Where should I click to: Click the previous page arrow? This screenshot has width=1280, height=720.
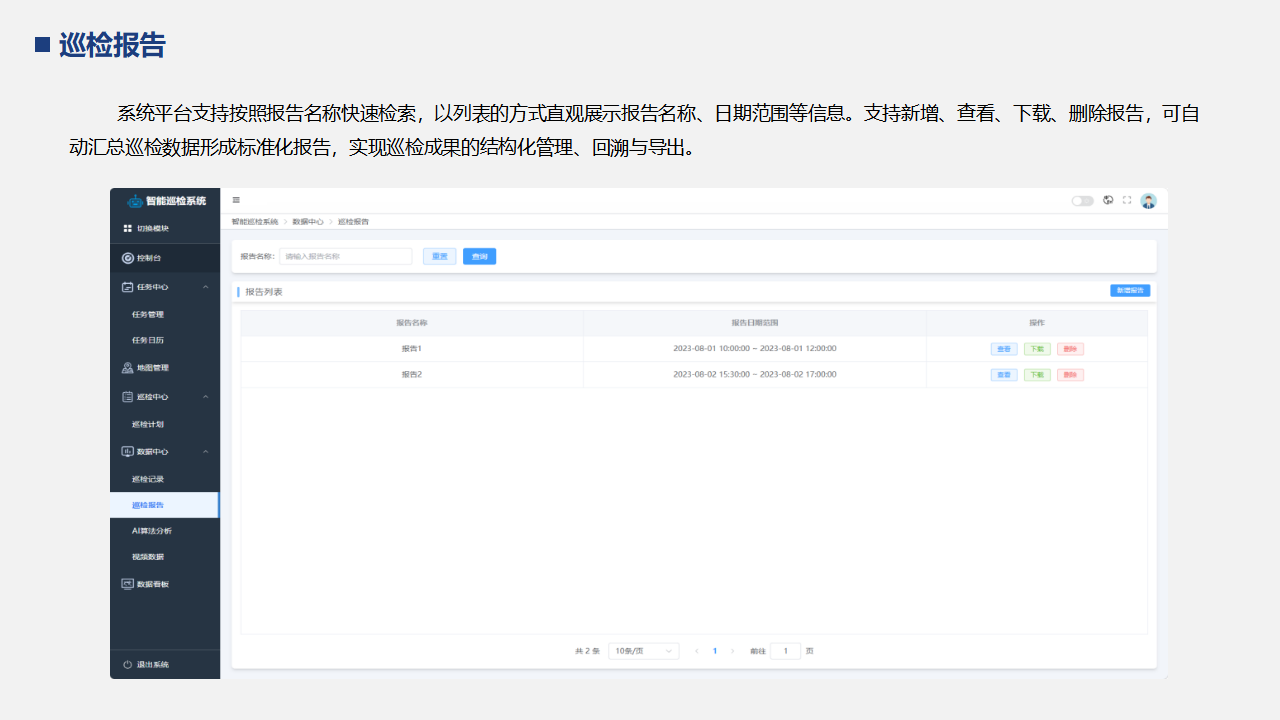tap(696, 651)
